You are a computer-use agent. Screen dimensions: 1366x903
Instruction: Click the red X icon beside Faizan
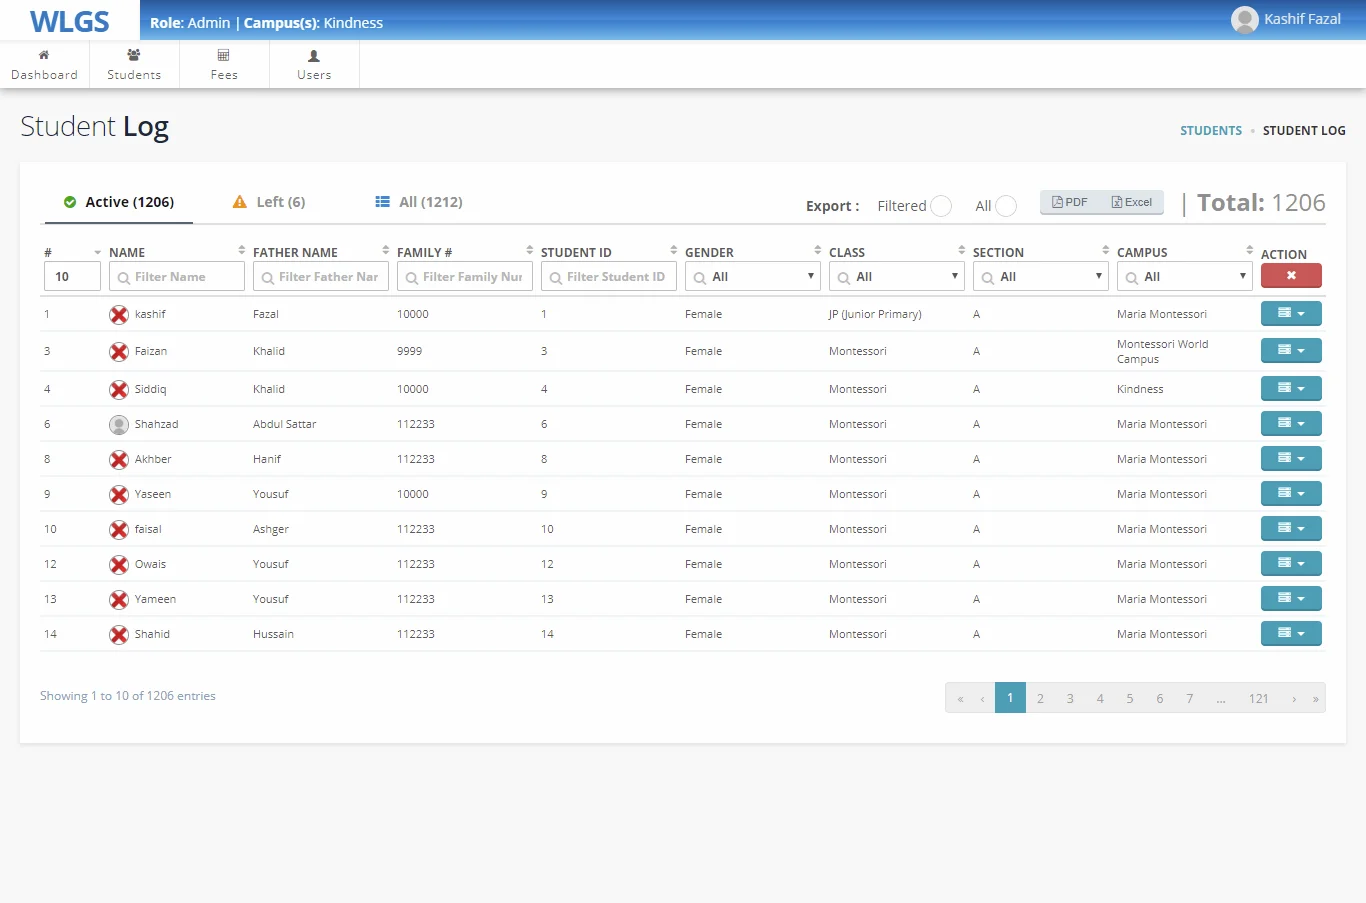tap(119, 352)
